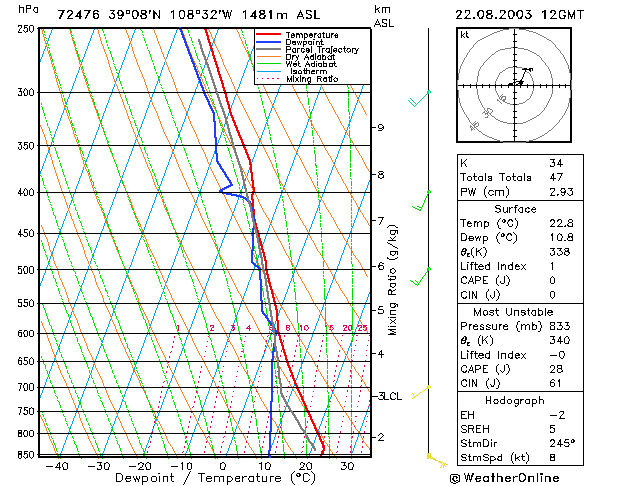Click the station header 72476 39°08'N 108°32'W
Viewport: 629px width, 486px height.
click(x=145, y=15)
